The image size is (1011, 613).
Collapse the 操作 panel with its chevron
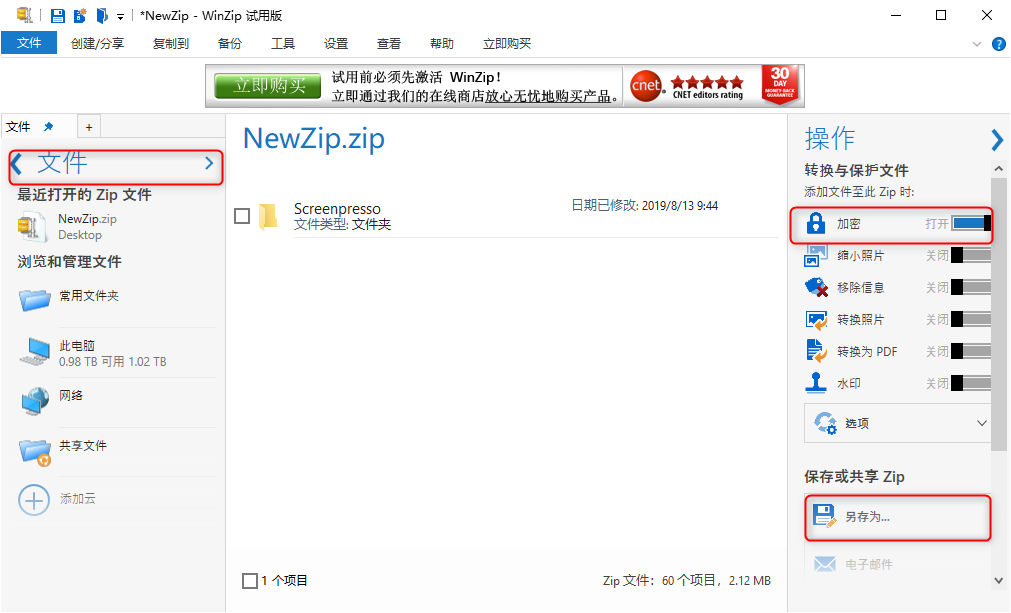coord(997,140)
